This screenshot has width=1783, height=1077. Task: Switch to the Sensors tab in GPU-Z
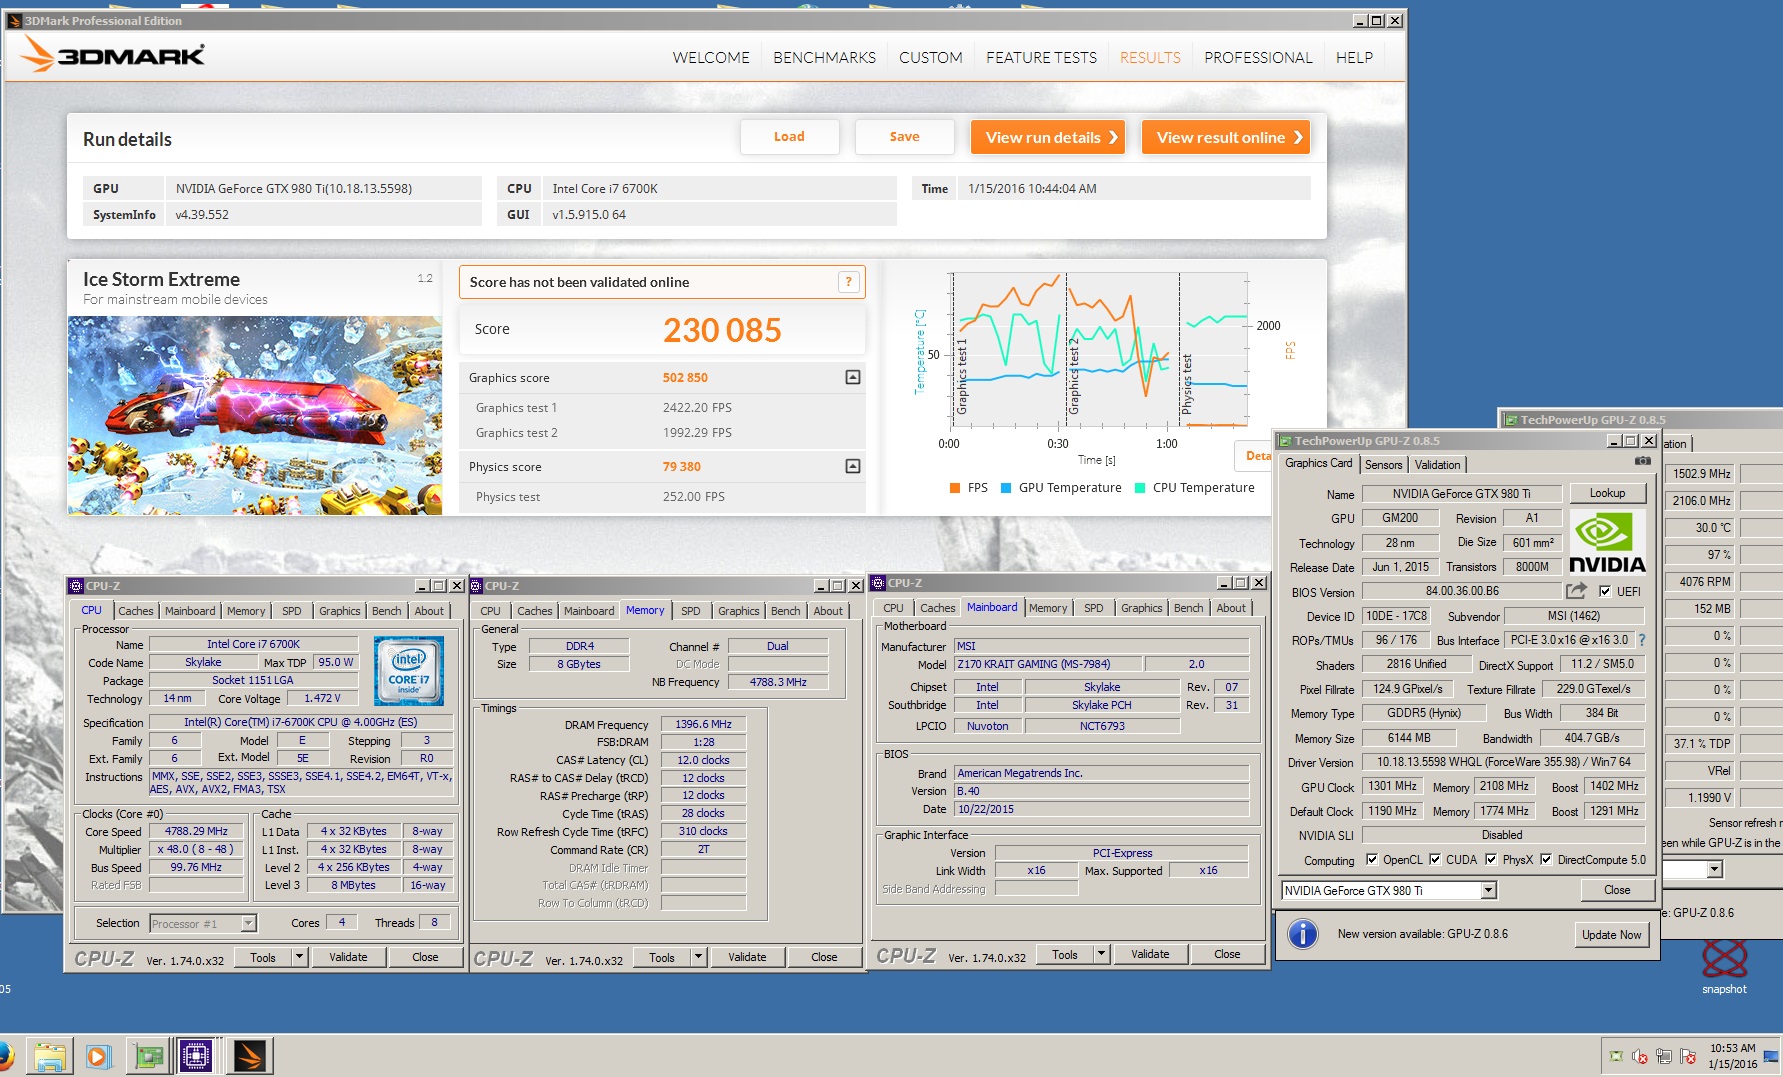[1383, 464]
